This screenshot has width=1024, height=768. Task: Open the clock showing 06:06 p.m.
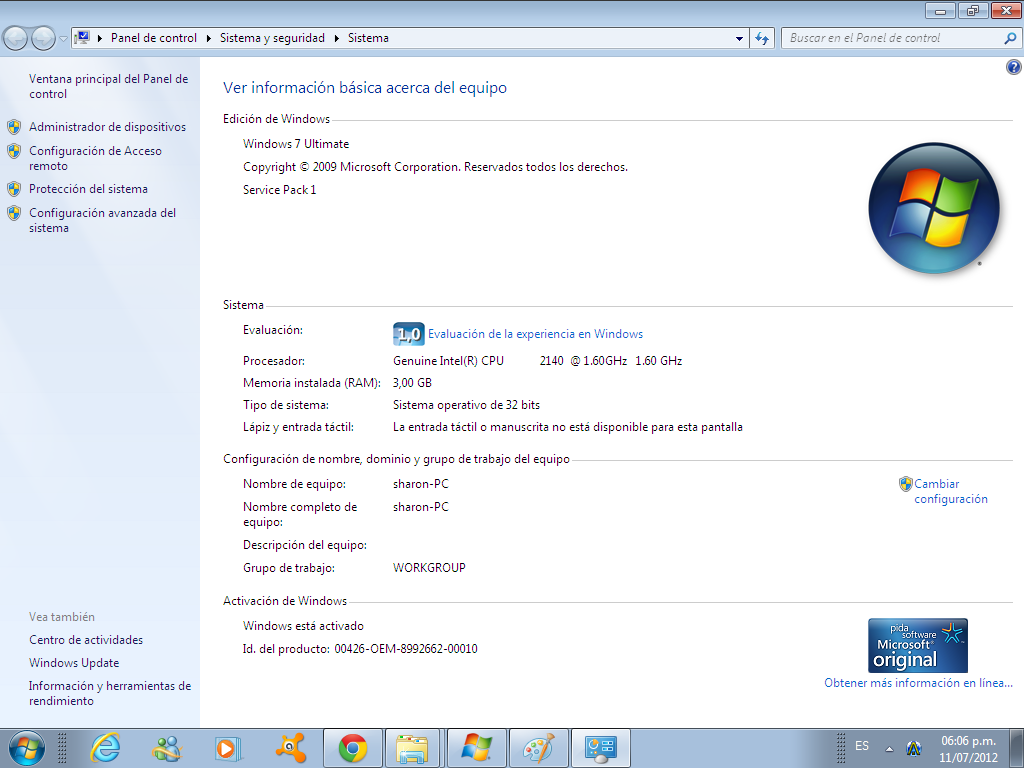tap(968, 749)
